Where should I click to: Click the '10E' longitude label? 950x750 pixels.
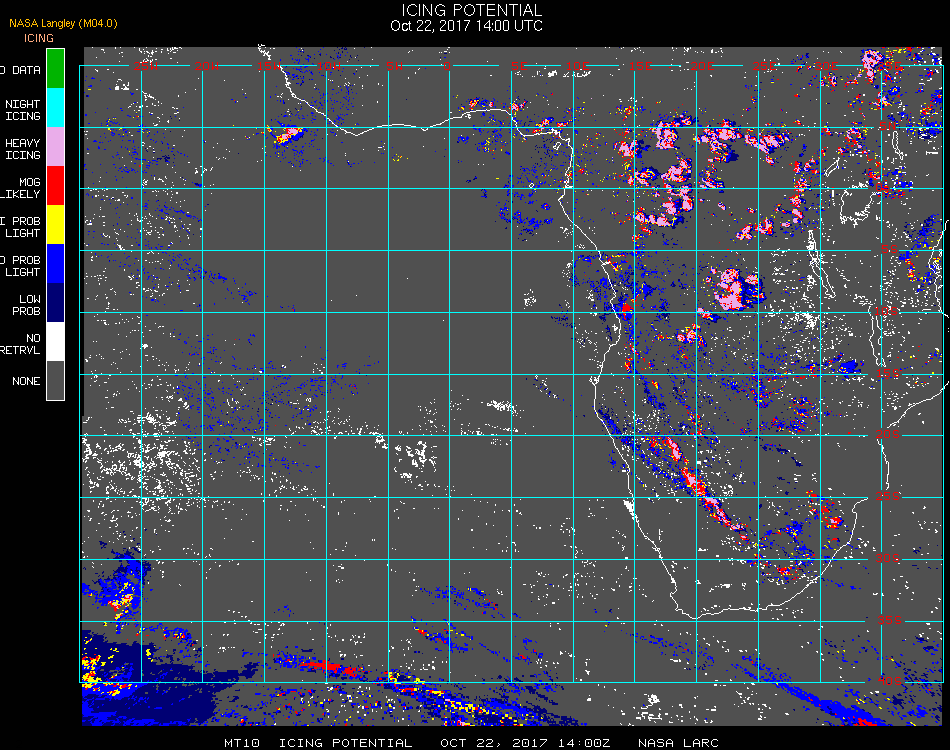[x=577, y=66]
